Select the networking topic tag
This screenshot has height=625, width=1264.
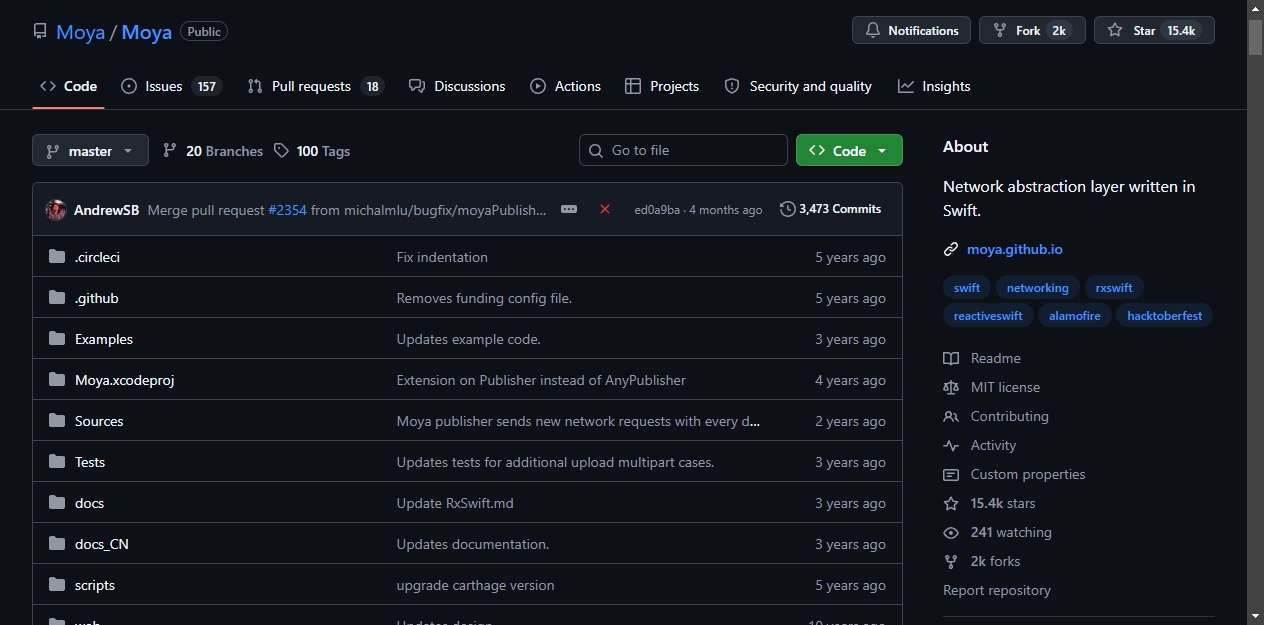pos(1037,288)
